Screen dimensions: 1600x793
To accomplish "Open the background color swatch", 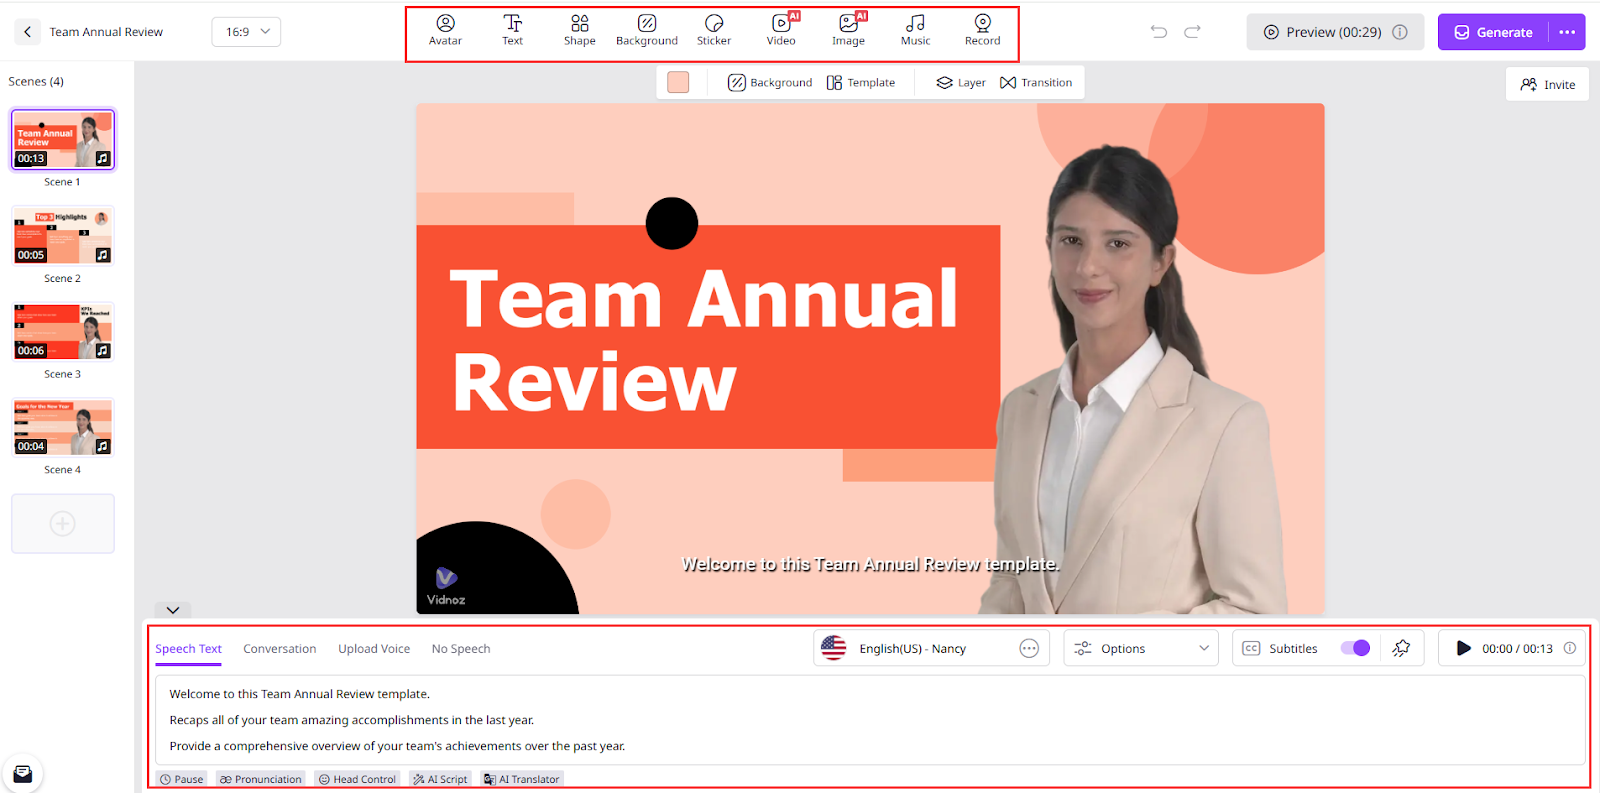I will click(x=678, y=82).
